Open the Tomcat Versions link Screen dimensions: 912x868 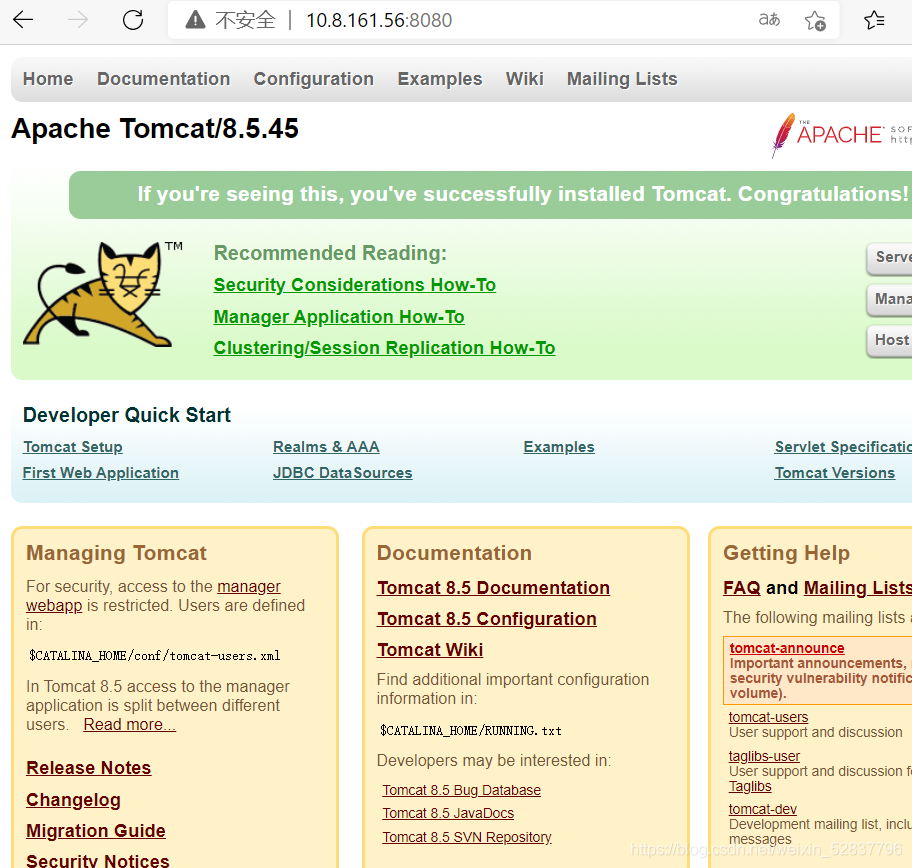coord(835,473)
